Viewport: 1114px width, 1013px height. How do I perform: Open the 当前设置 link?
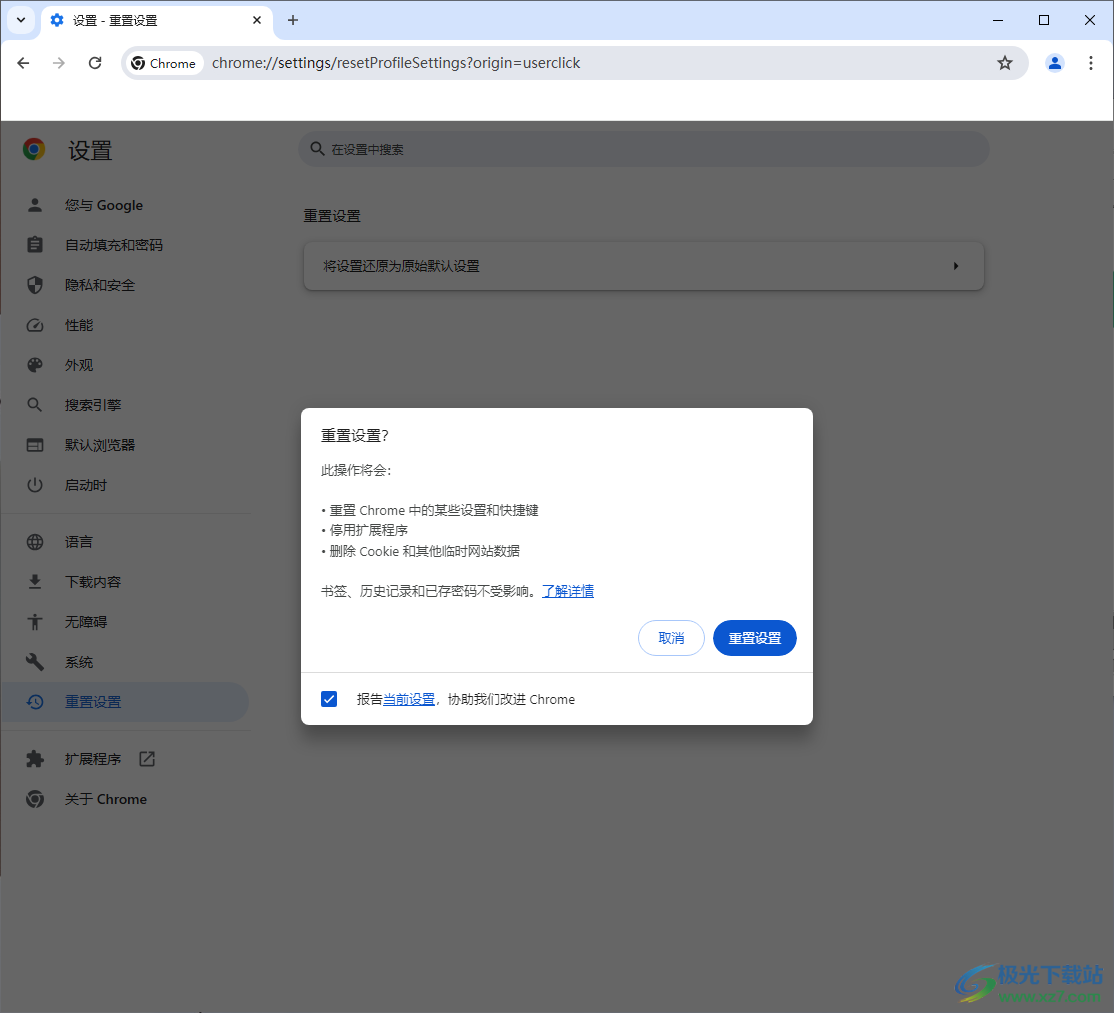pyautogui.click(x=409, y=700)
